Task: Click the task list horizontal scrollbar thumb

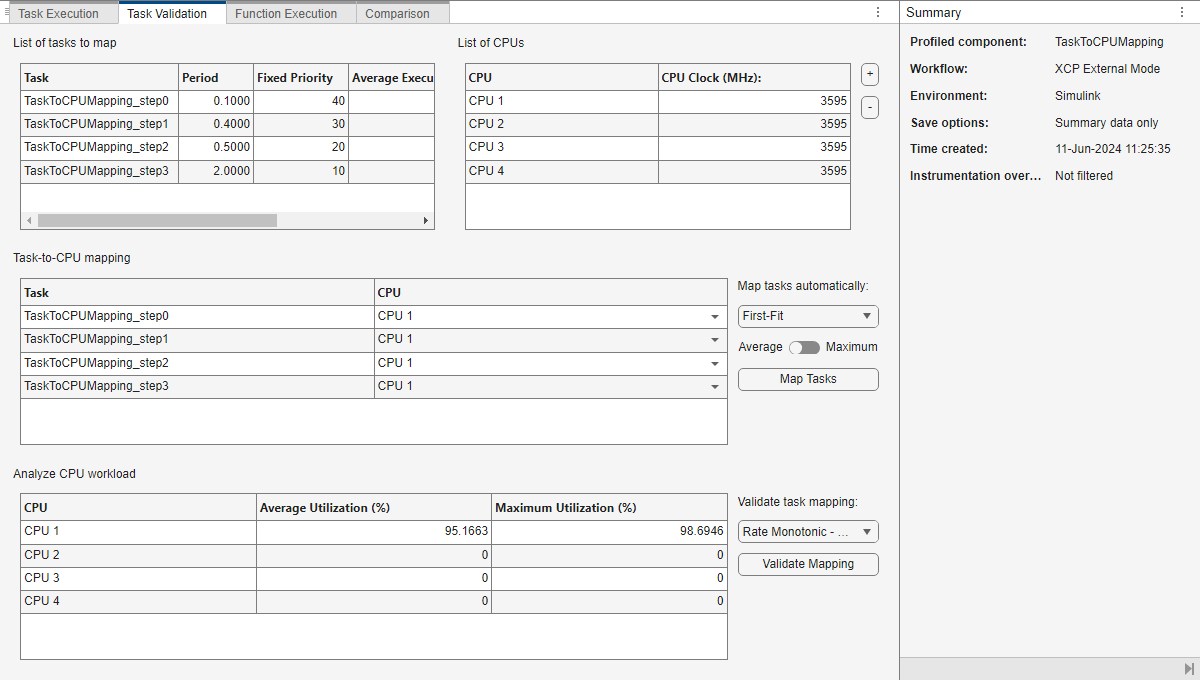Action: point(156,220)
